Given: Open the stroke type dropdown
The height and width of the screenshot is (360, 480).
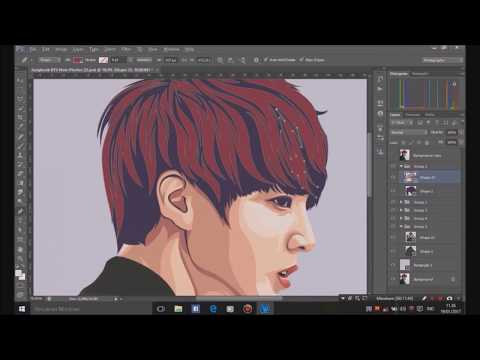Looking at the screenshot, I should (x=144, y=60).
